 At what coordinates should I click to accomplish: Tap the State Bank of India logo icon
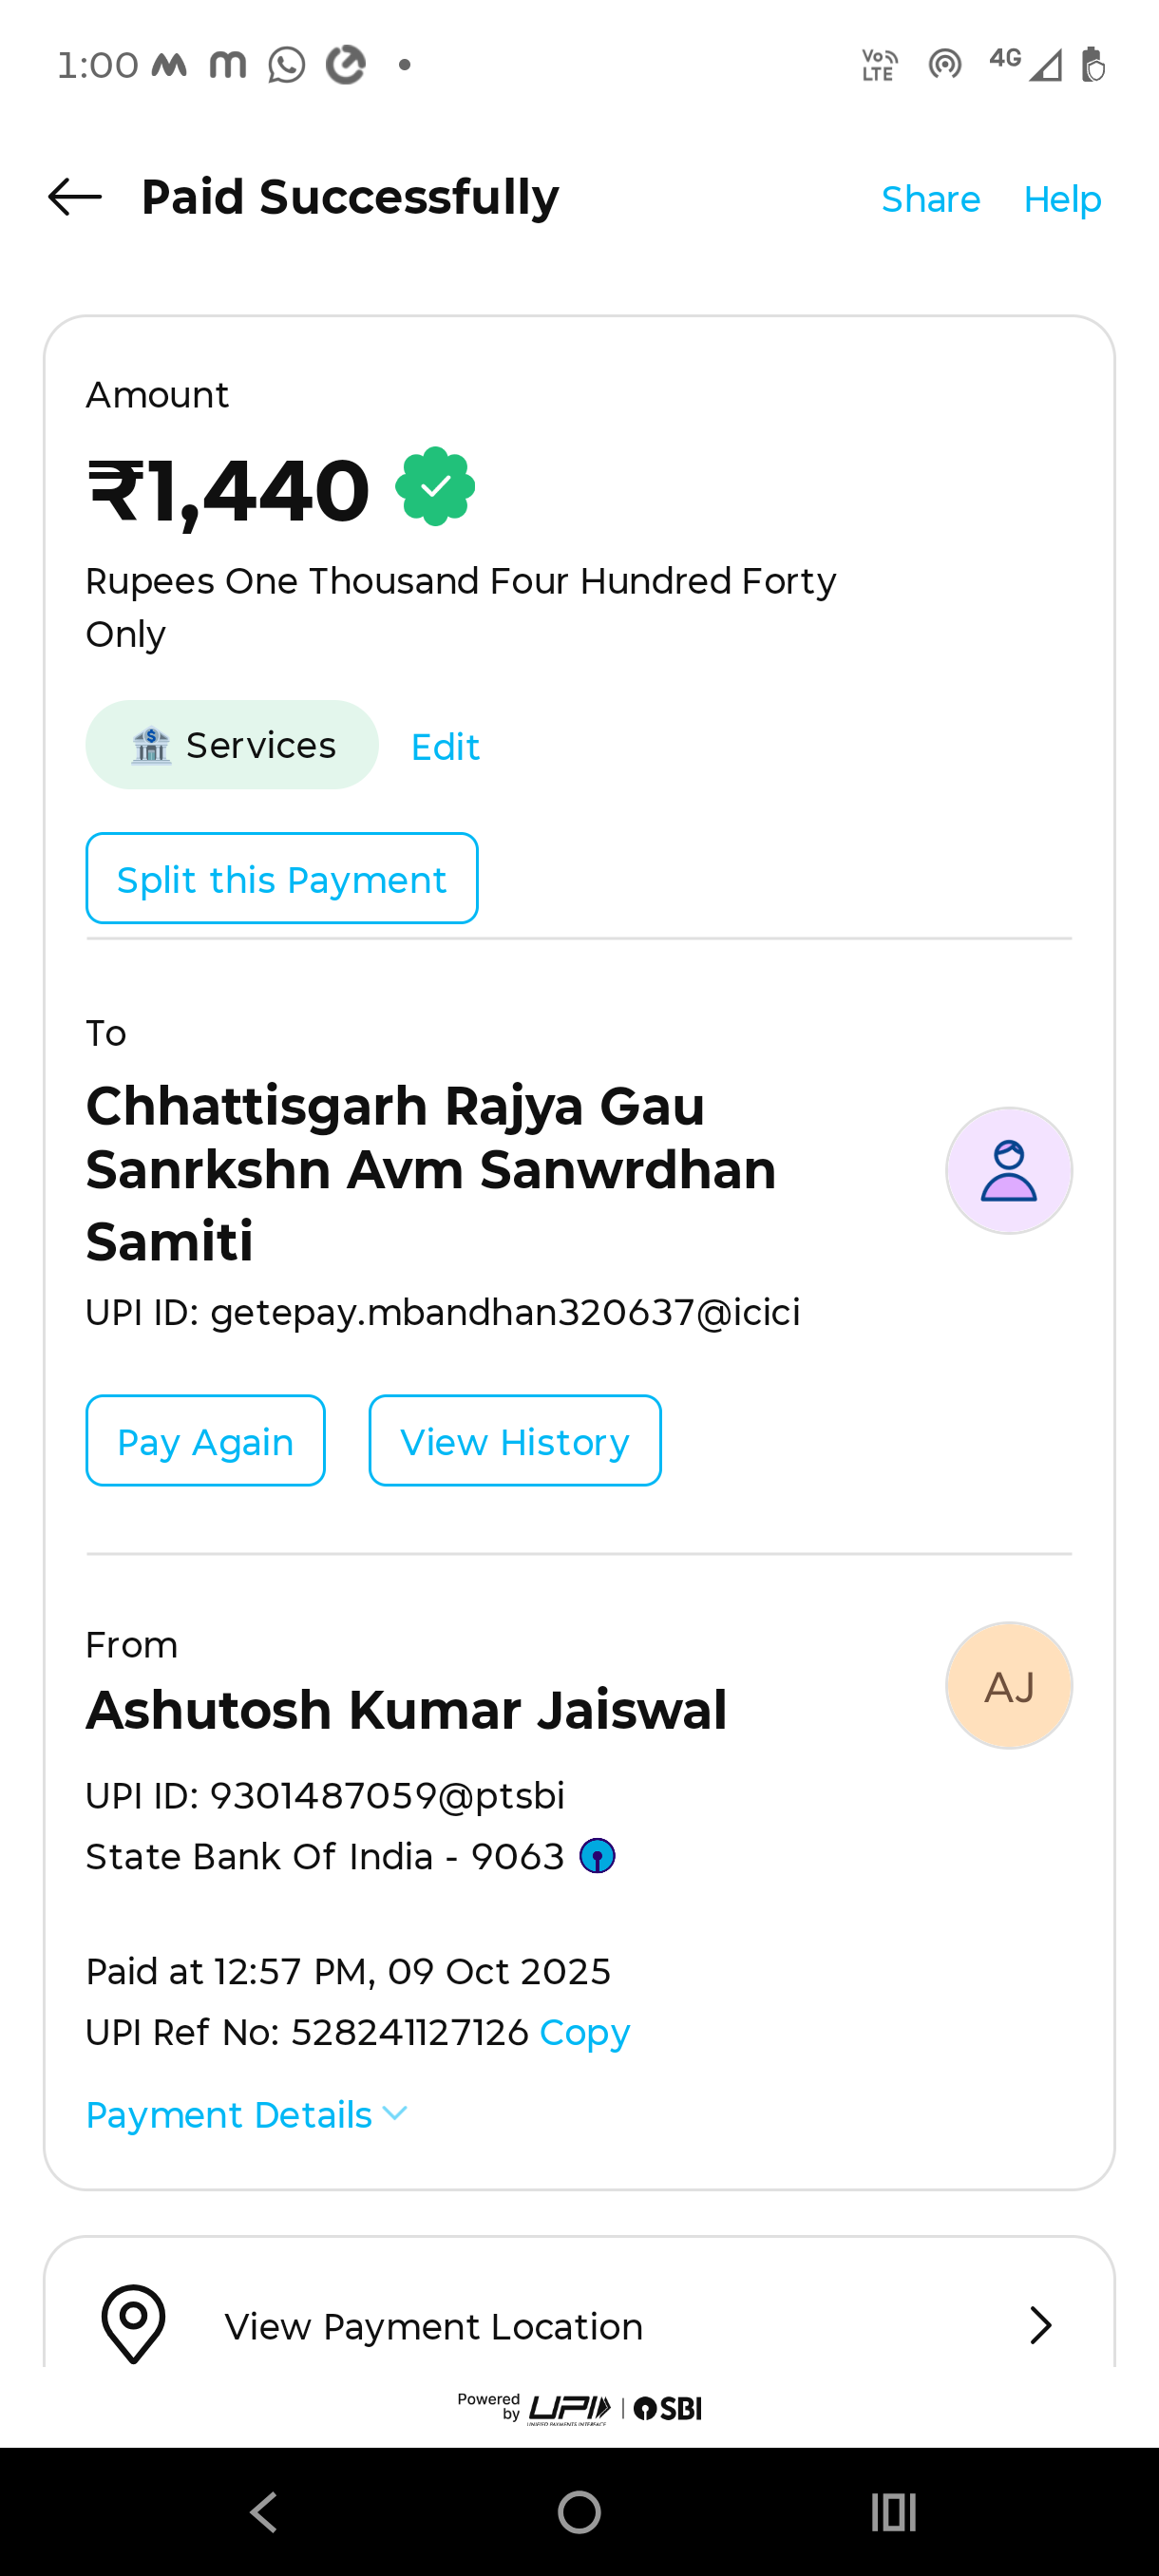click(x=597, y=1857)
